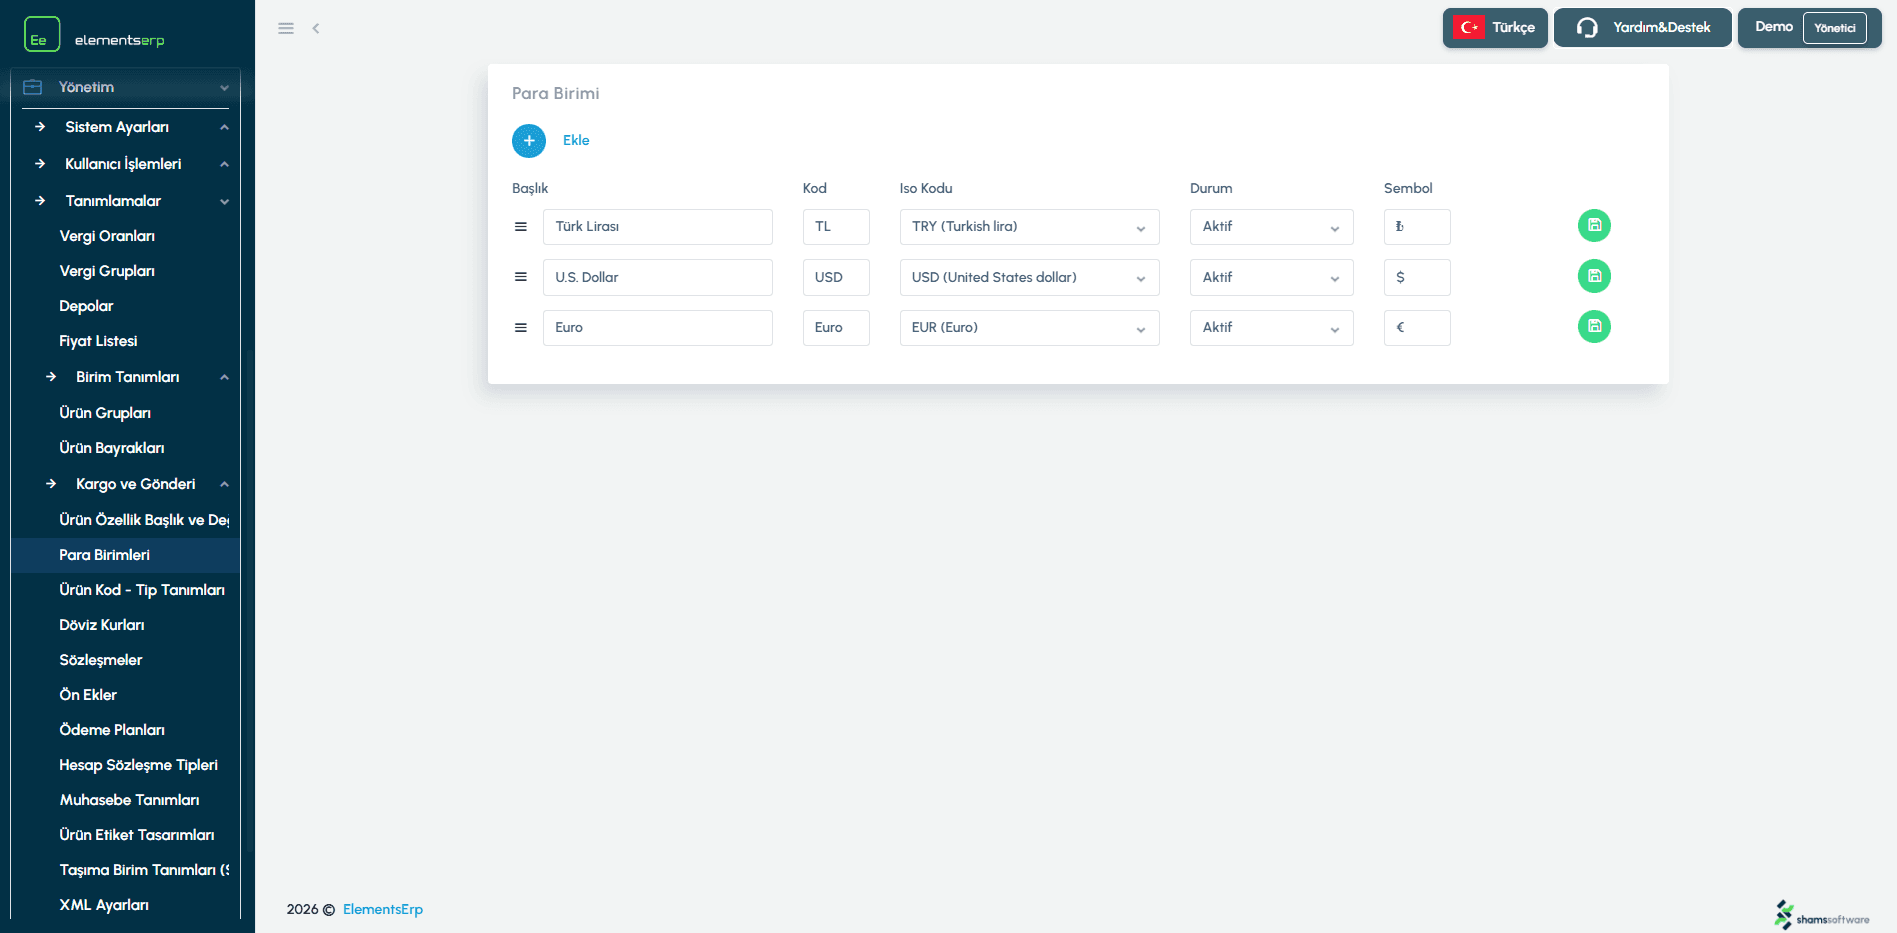Edit the euro sign symbol field
1897x933 pixels.
[1417, 328]
